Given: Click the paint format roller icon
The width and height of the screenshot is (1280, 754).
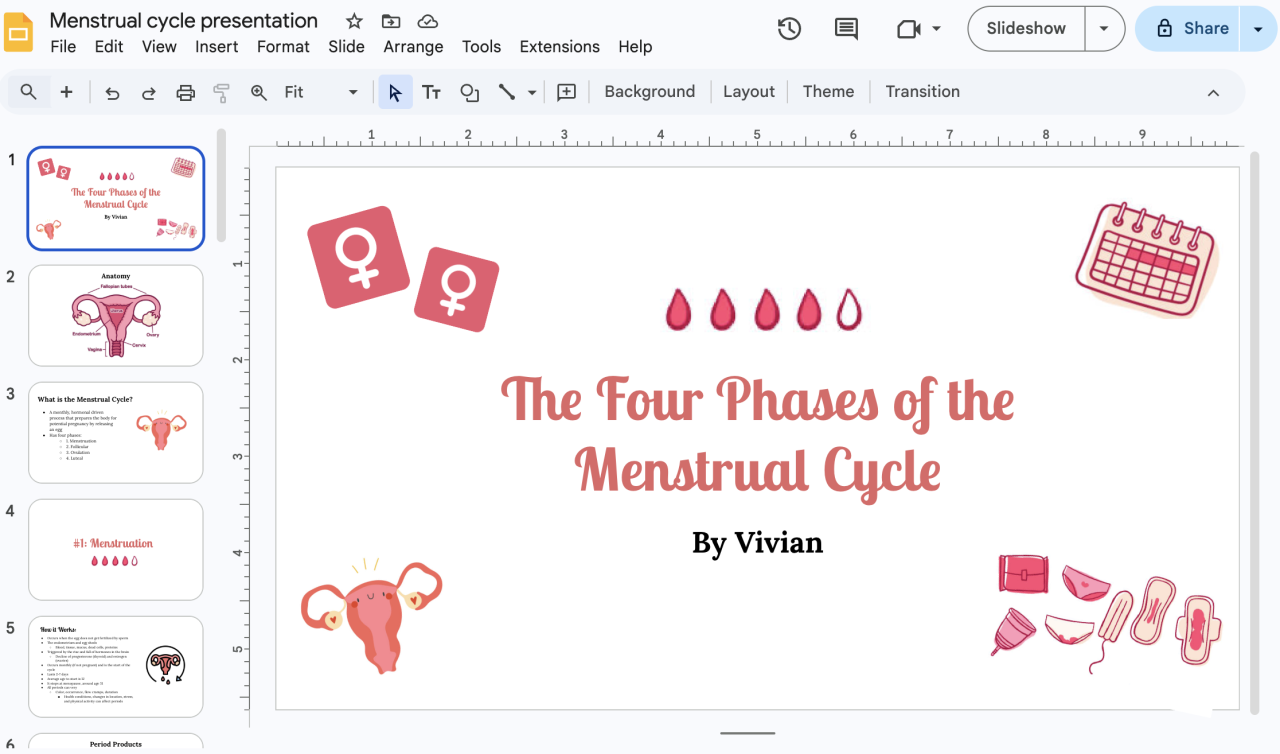Looking at the screenshot, I should click(x=222, y=92).
